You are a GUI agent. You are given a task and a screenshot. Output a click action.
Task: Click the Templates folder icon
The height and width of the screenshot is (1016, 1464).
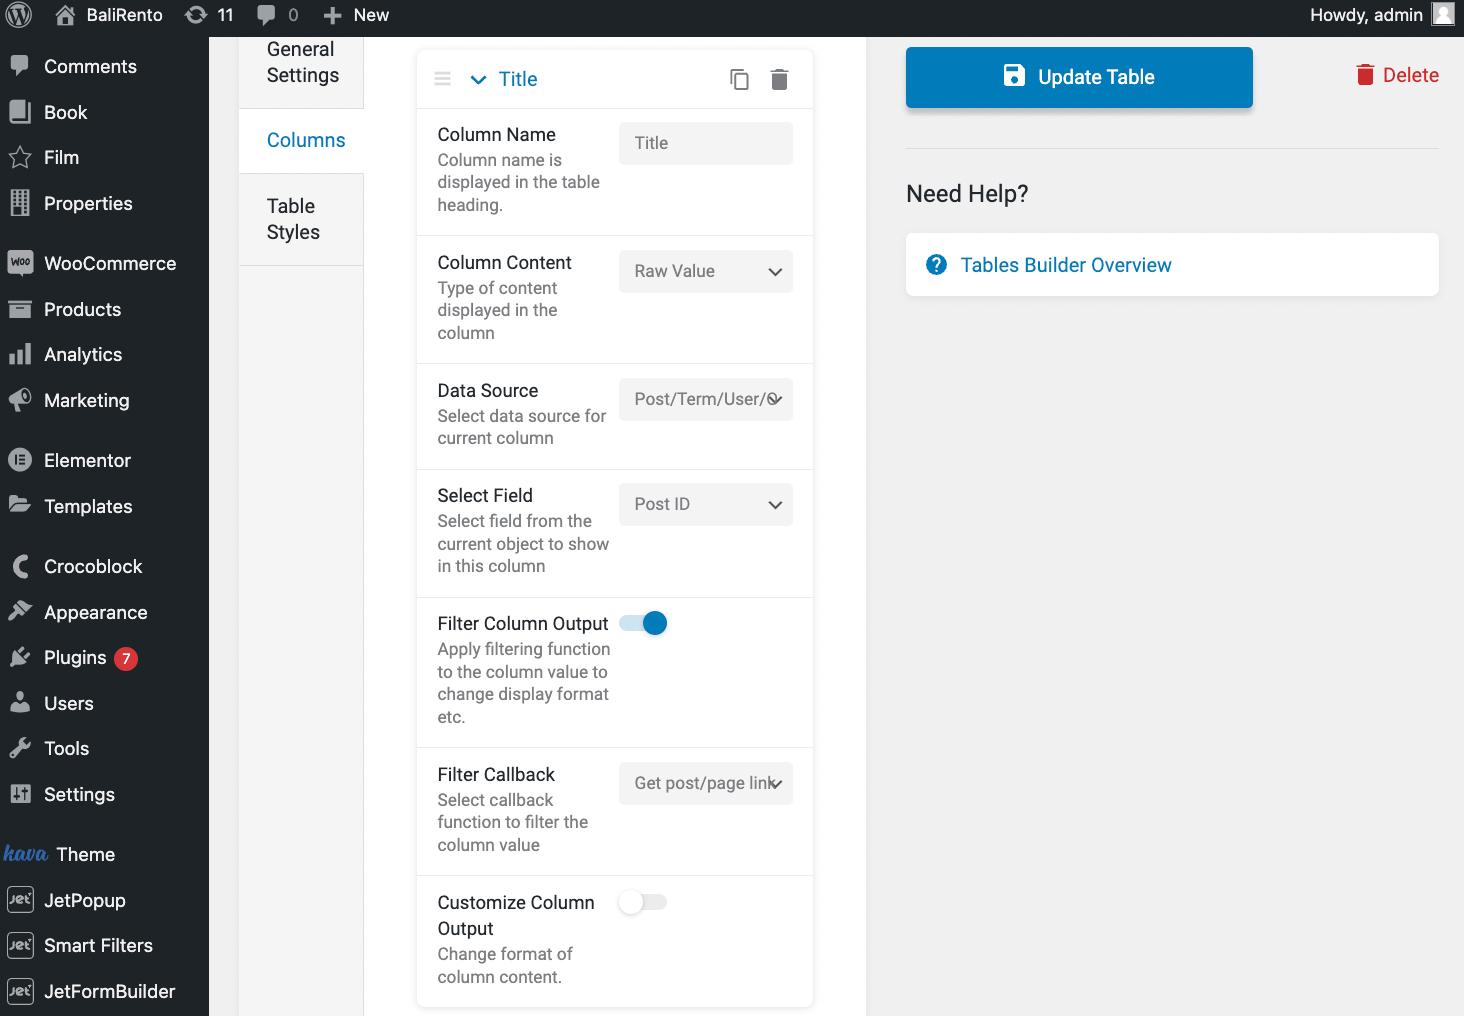pyautogui.click(x=19, y=505)
